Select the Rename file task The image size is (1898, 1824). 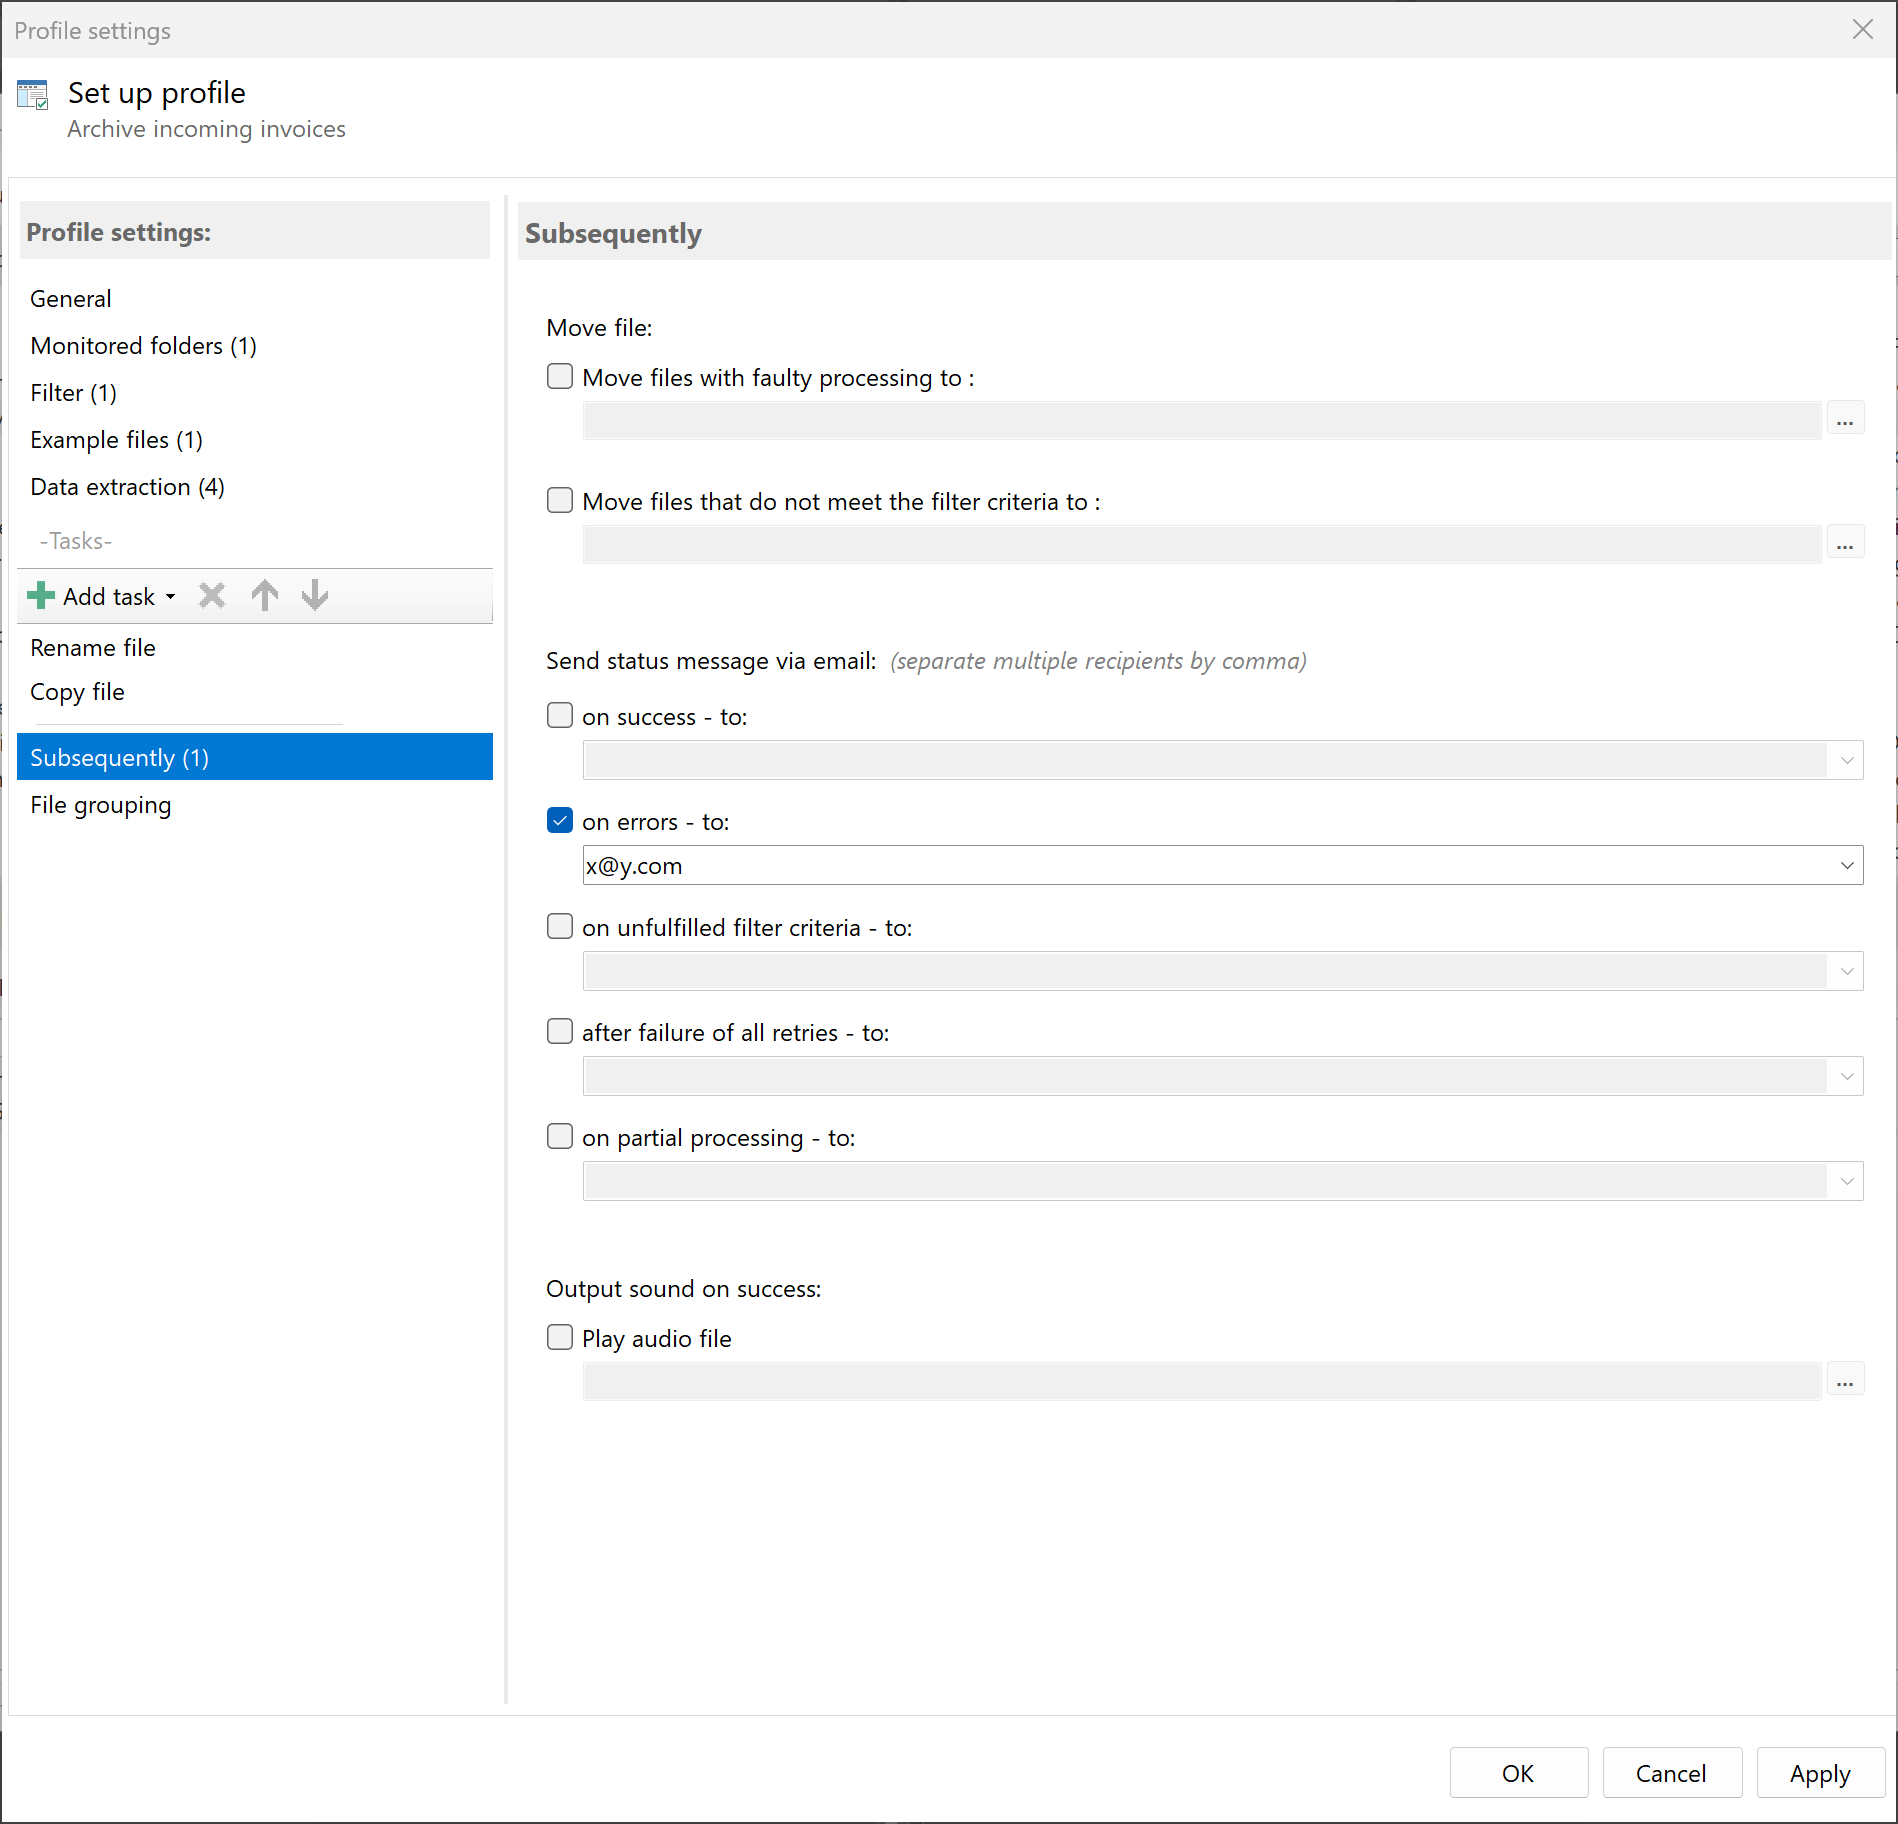pos(93,648)
